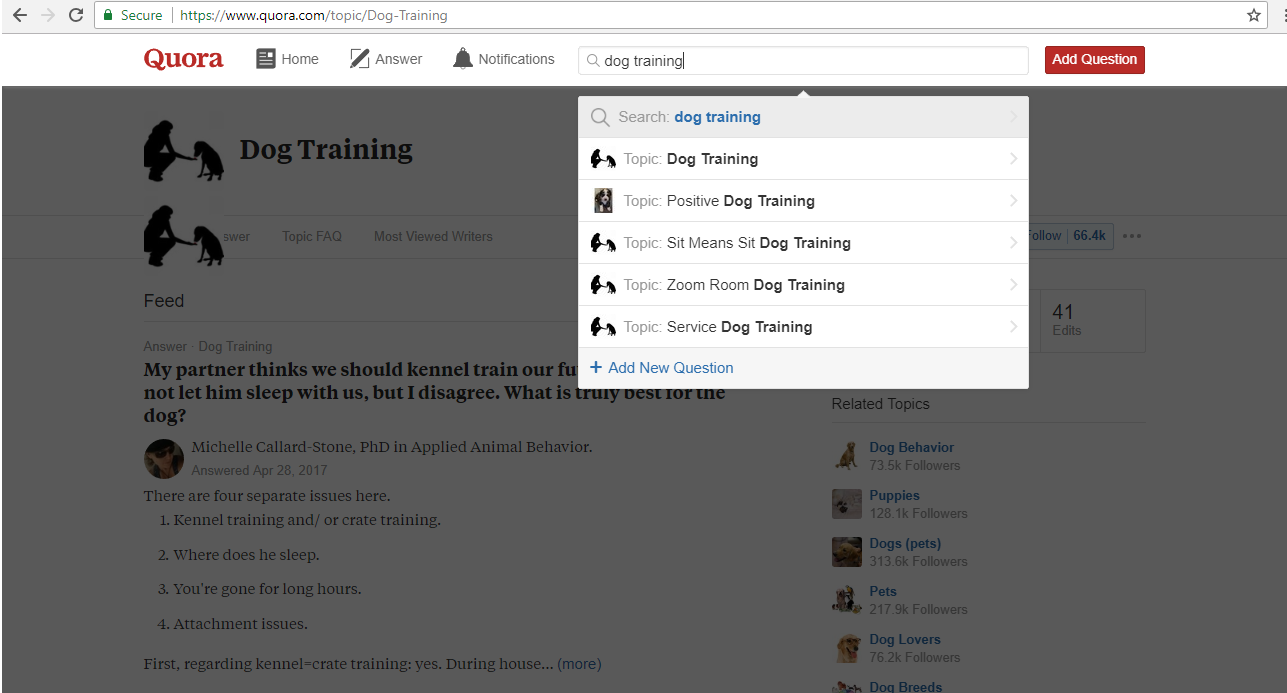1287x693 pixels.
Task: Switch to the Topic FAQ tab
Action: [x=311, y=237]
